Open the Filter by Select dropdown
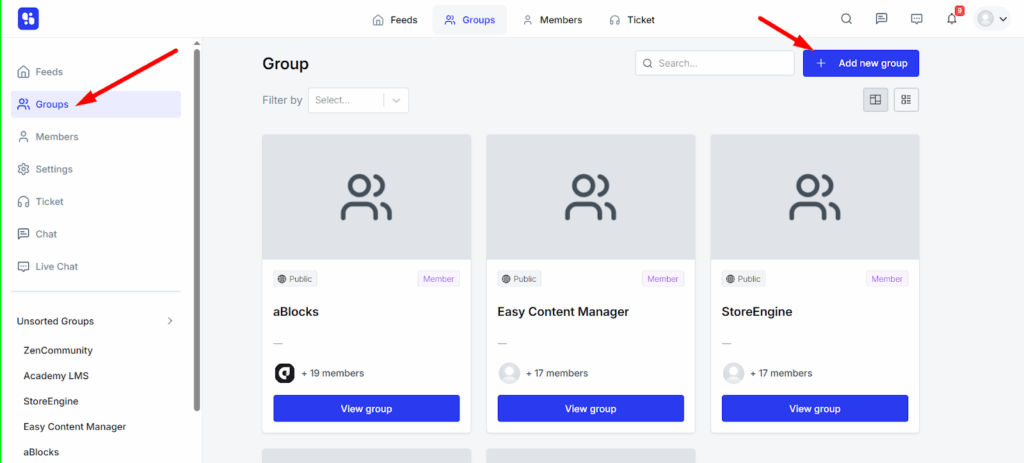This screenshot has height=463, width=1024. click(x=359, y=101)
